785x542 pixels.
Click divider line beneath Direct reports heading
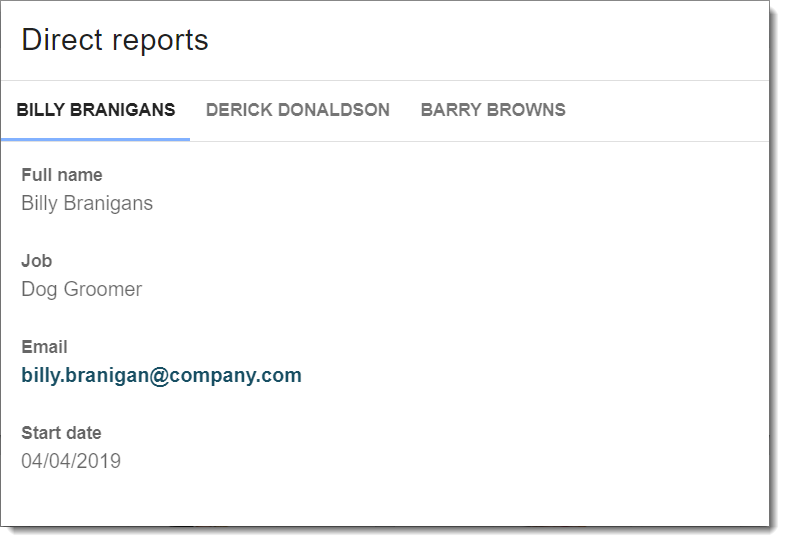[x=385, y=80]
